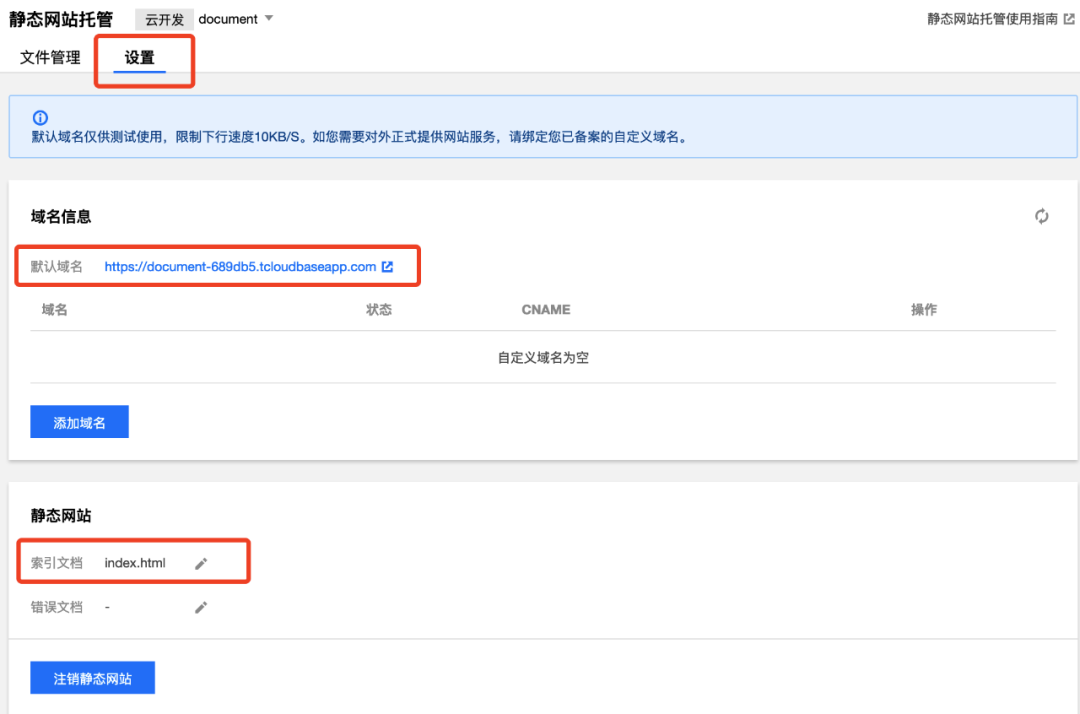Click the 操作 column header

tap(924, 310)
